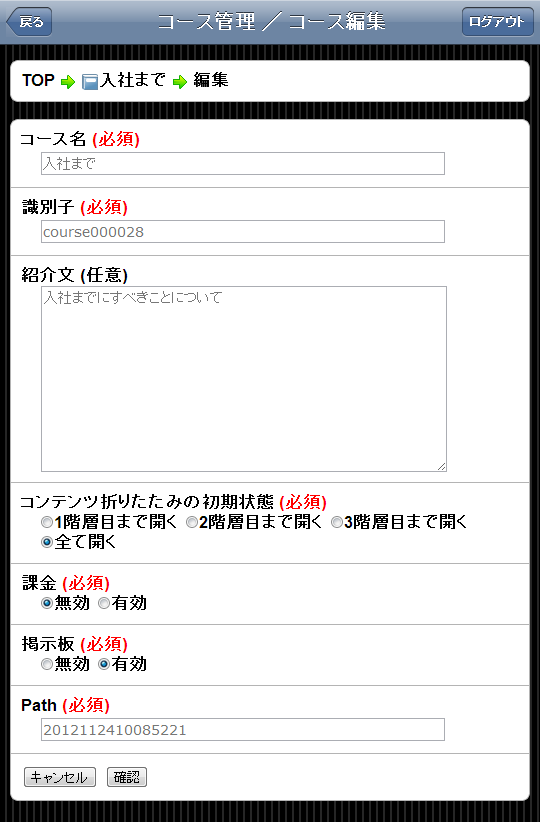The image size is (540, 822).
Task: Click the green arrow before 編集
Action: [x=180, y=82]
